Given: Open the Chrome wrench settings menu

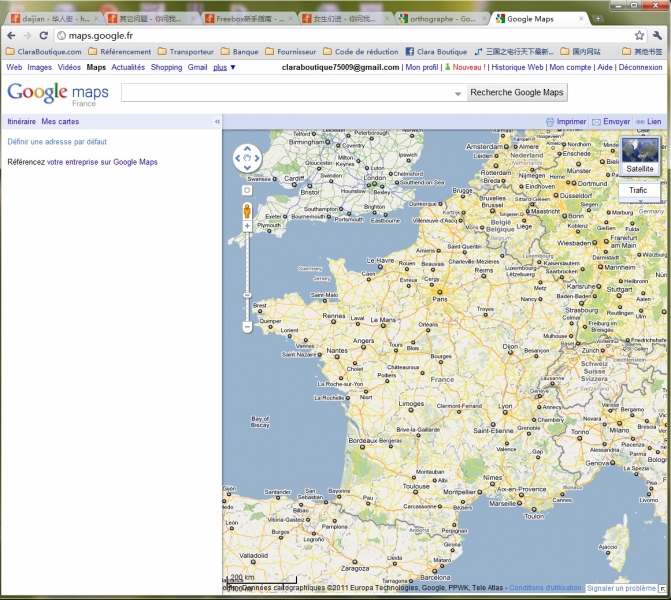Looking at the screenshot, I should 657,35.
